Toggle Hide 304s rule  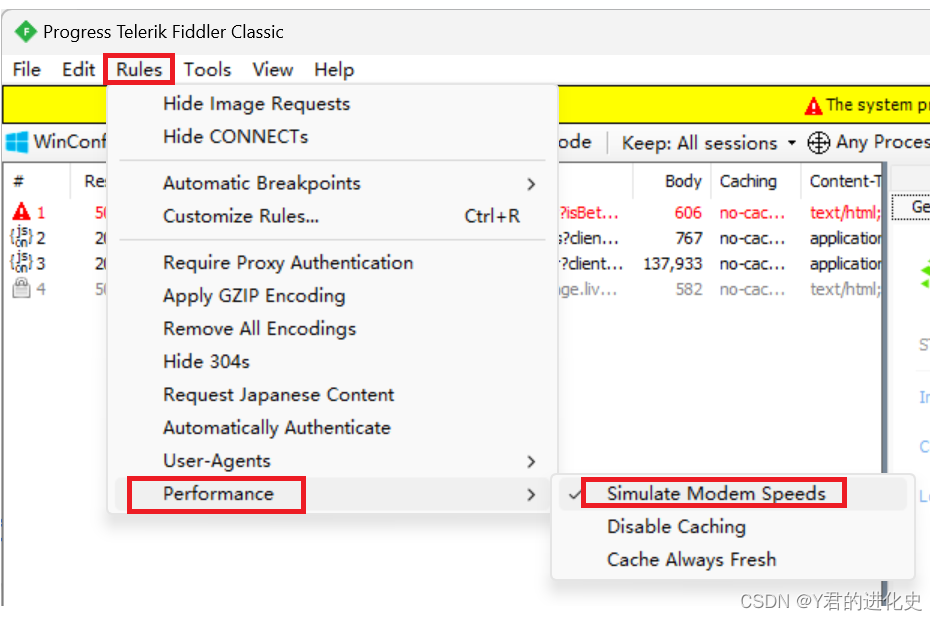pyautogui.click(x=332, y=362)
